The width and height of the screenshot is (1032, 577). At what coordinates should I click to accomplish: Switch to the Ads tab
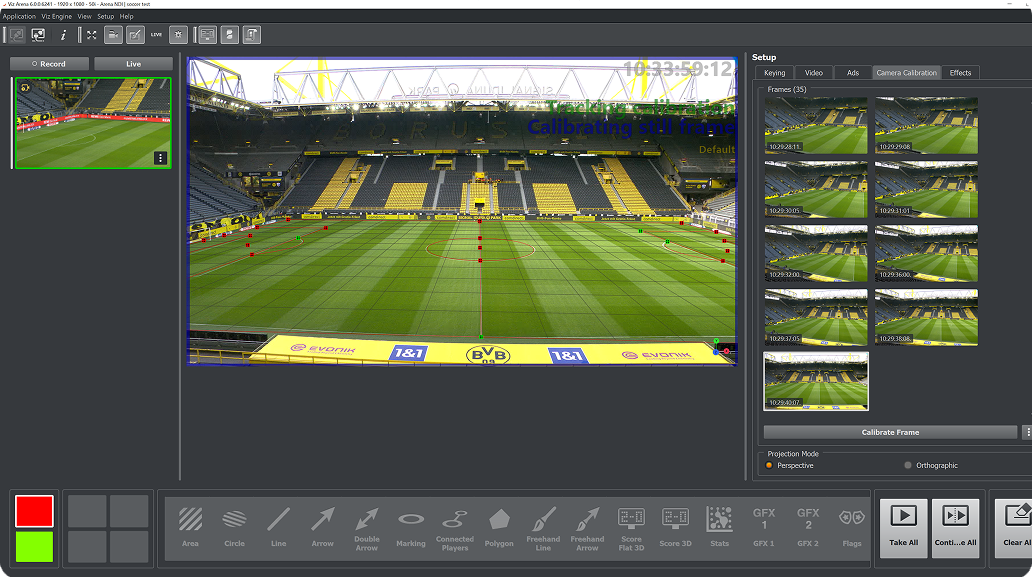click(x=853, y=73)
